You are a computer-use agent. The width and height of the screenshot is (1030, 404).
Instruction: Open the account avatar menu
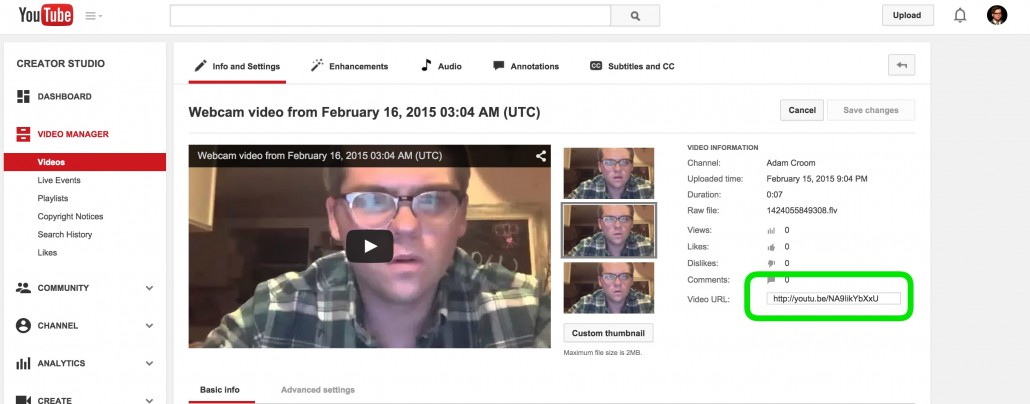[996, 15]
